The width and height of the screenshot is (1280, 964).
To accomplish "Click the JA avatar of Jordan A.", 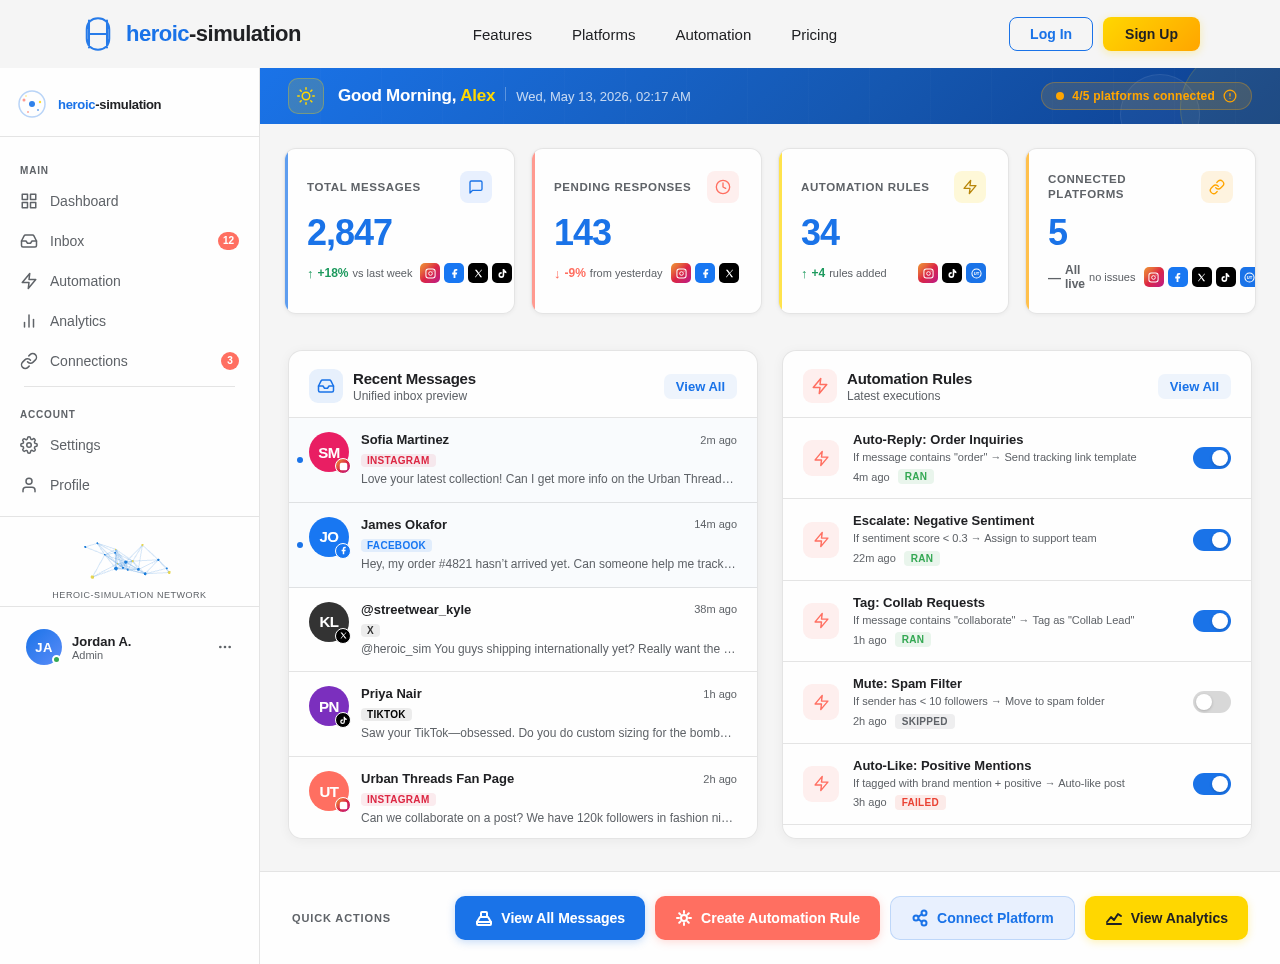I will point(44,647).
